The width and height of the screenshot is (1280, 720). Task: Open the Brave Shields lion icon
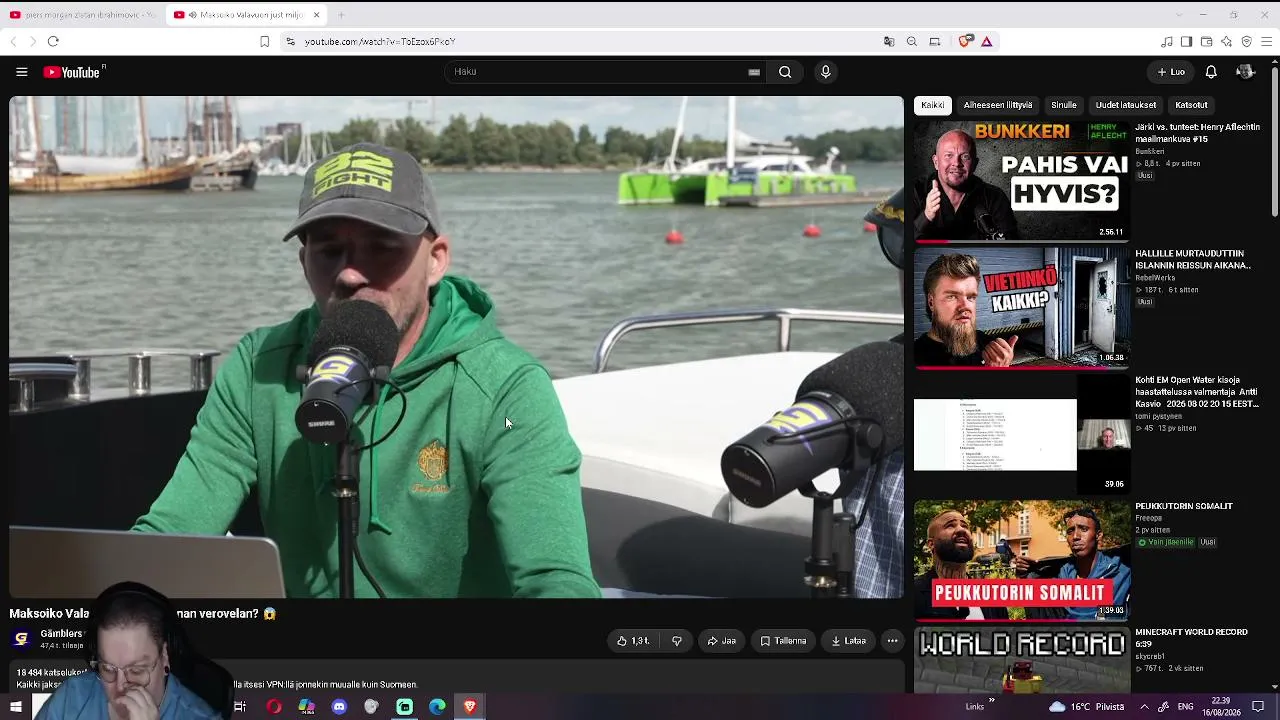point(965,41)
